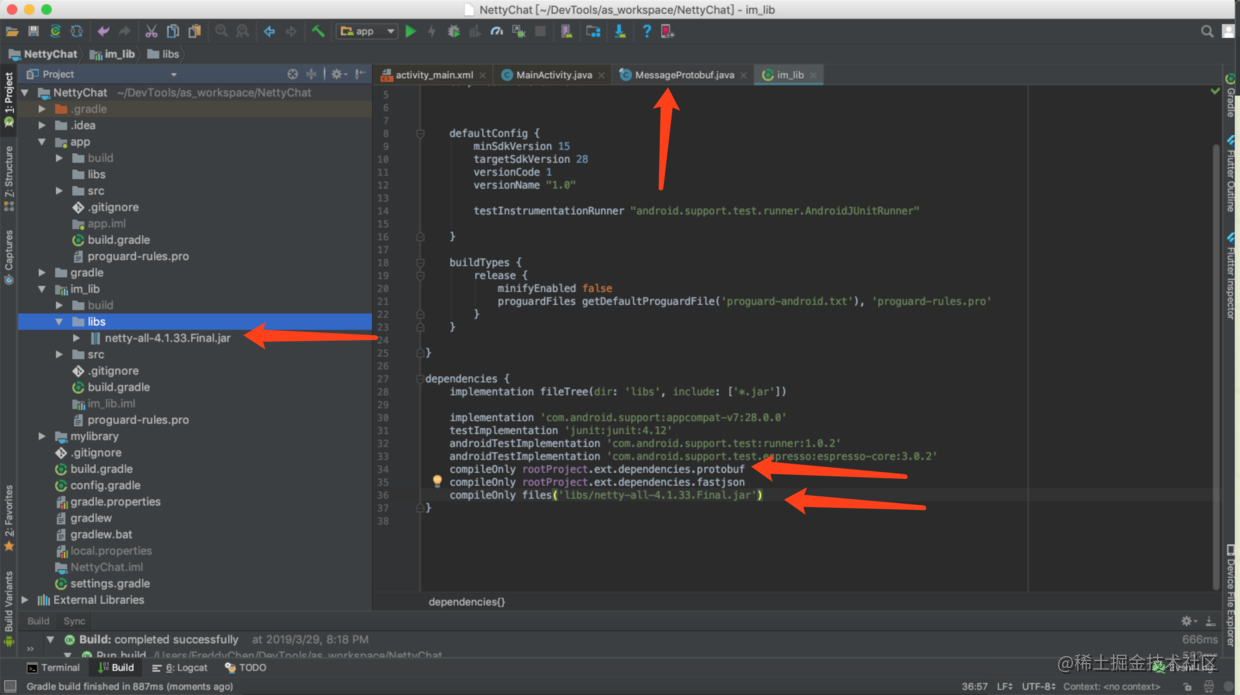Image resolution: width=1240 pixels, height=695 pixels.
Task: Click the Replace toolbar icon
Action: [242, 32]
